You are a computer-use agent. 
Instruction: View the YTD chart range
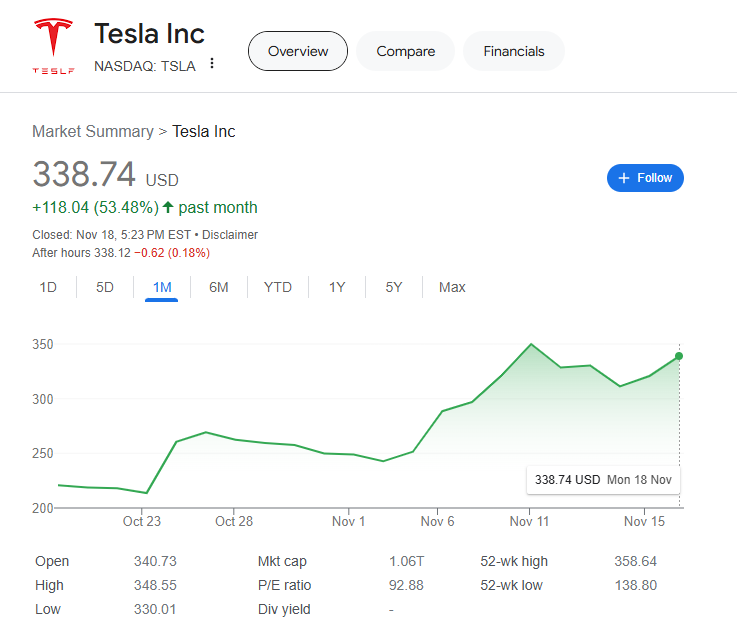(x=278, y=287)
